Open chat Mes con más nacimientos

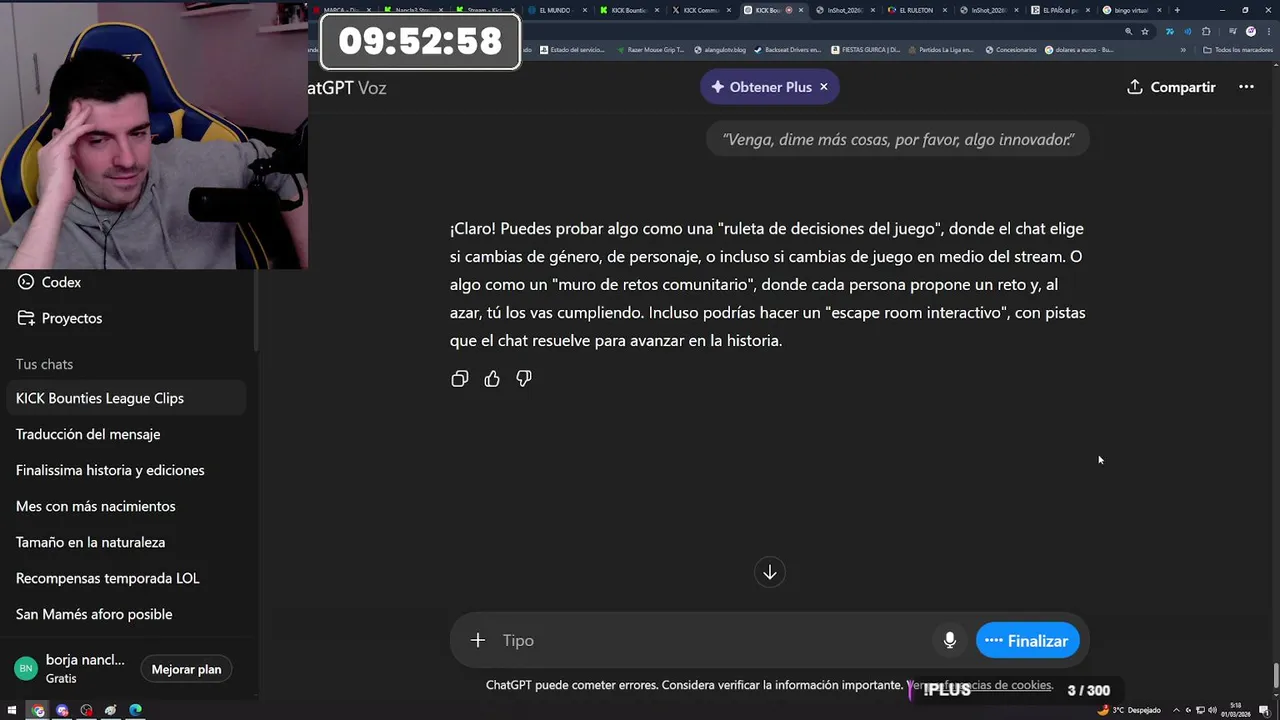[127, 506]
